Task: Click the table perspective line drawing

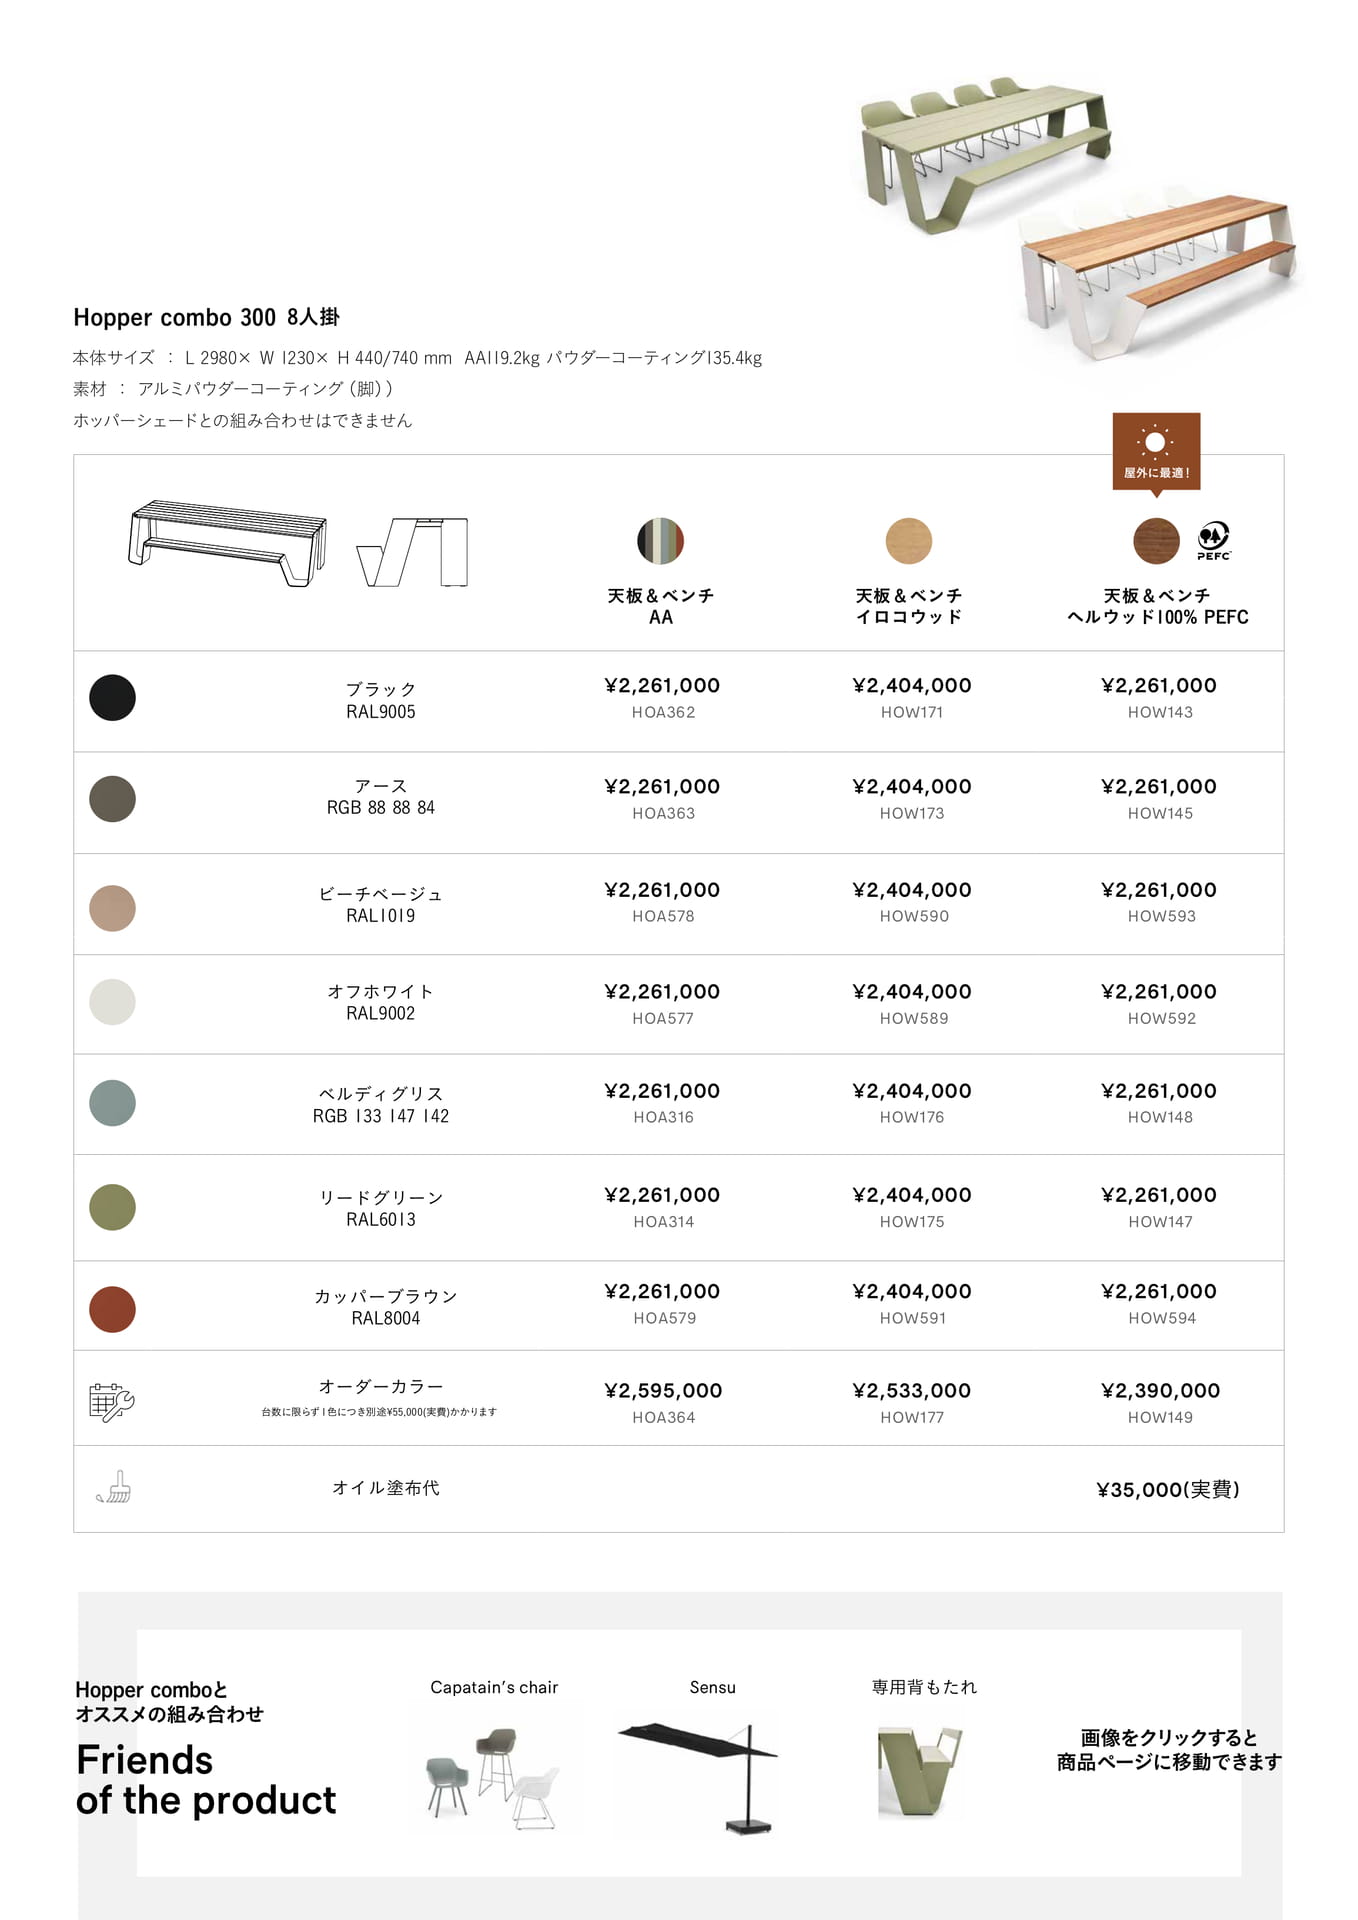Action: 228,543
